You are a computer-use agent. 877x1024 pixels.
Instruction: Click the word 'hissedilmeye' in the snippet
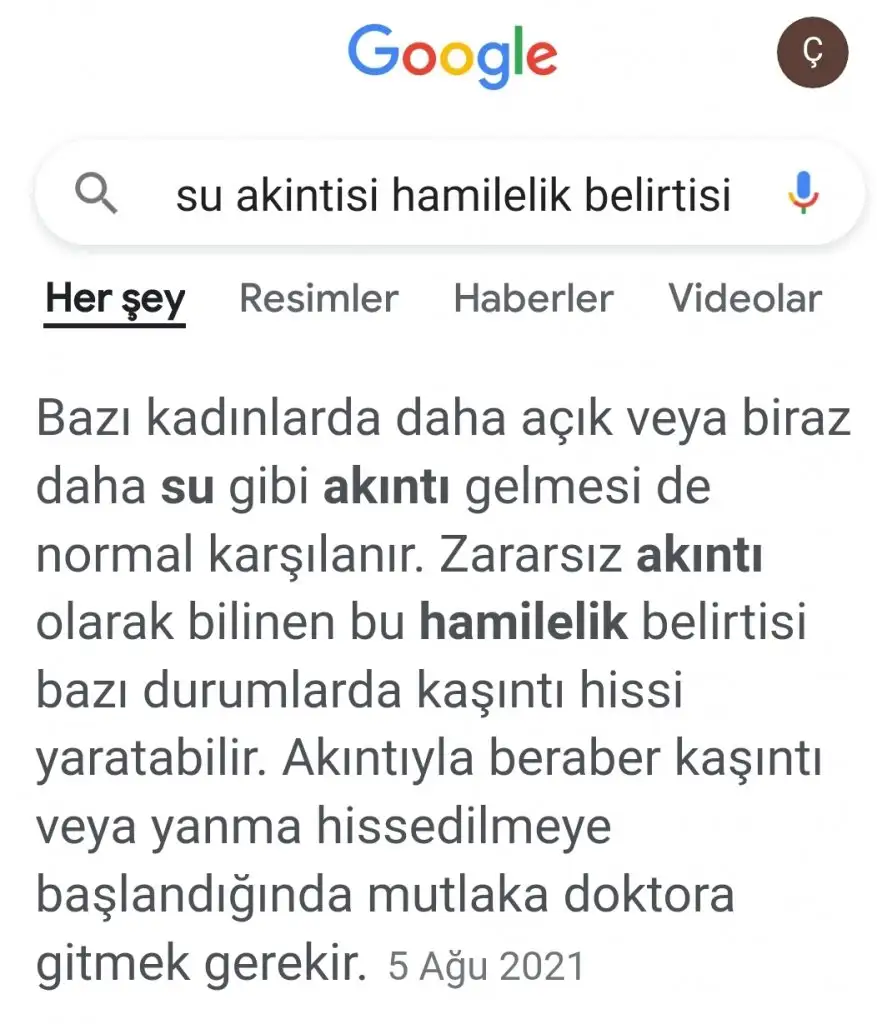[464, 828]
